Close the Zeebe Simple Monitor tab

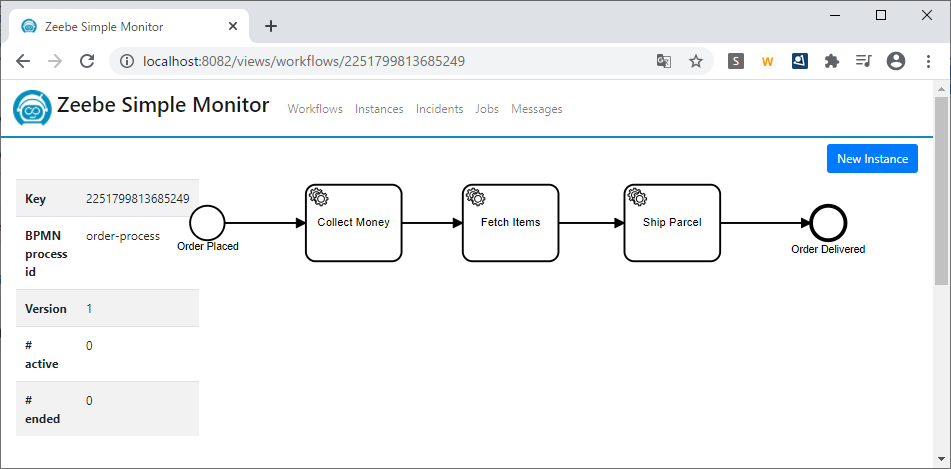tap(234, 27)
